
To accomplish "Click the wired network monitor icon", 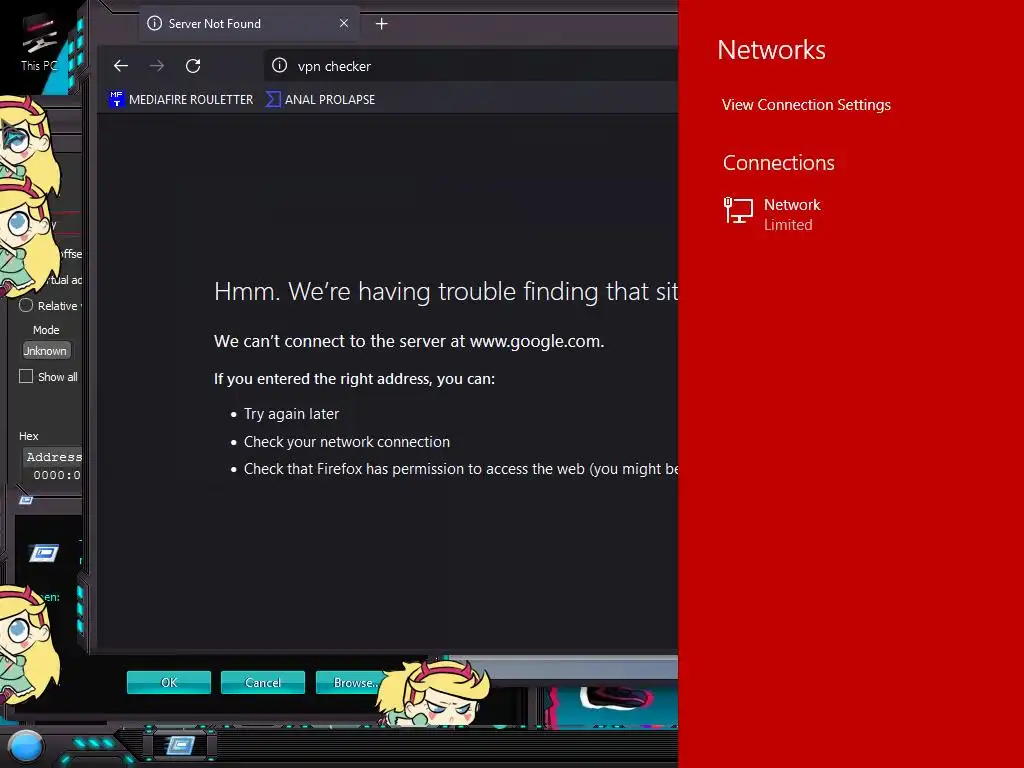I will click(738, 211).
